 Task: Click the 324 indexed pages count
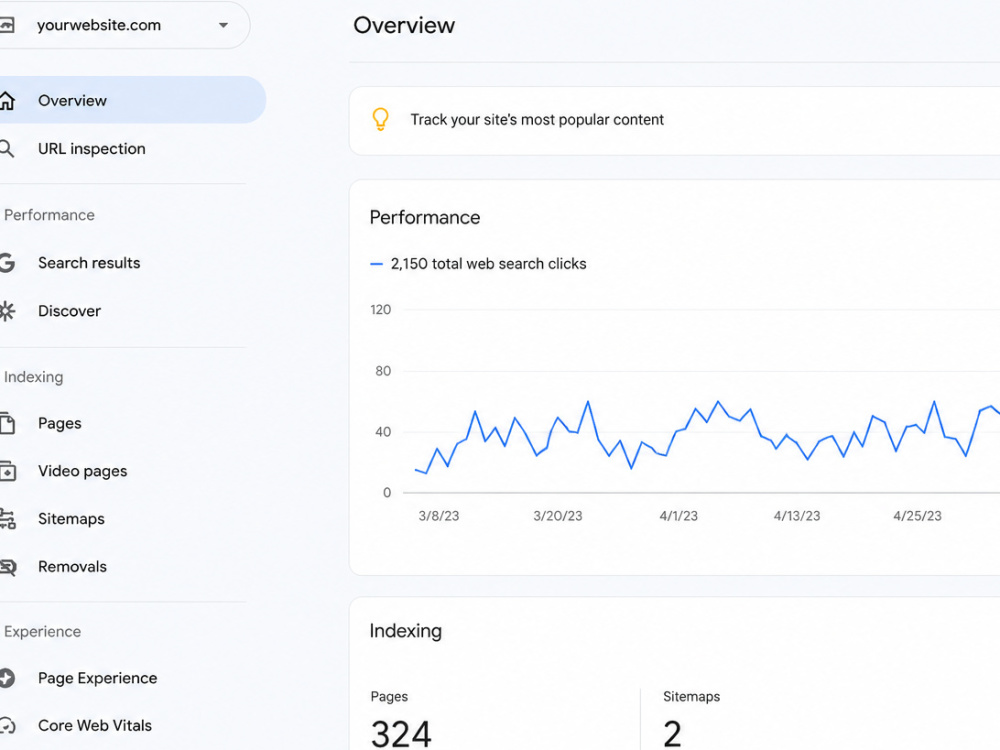tap(401, 734)
